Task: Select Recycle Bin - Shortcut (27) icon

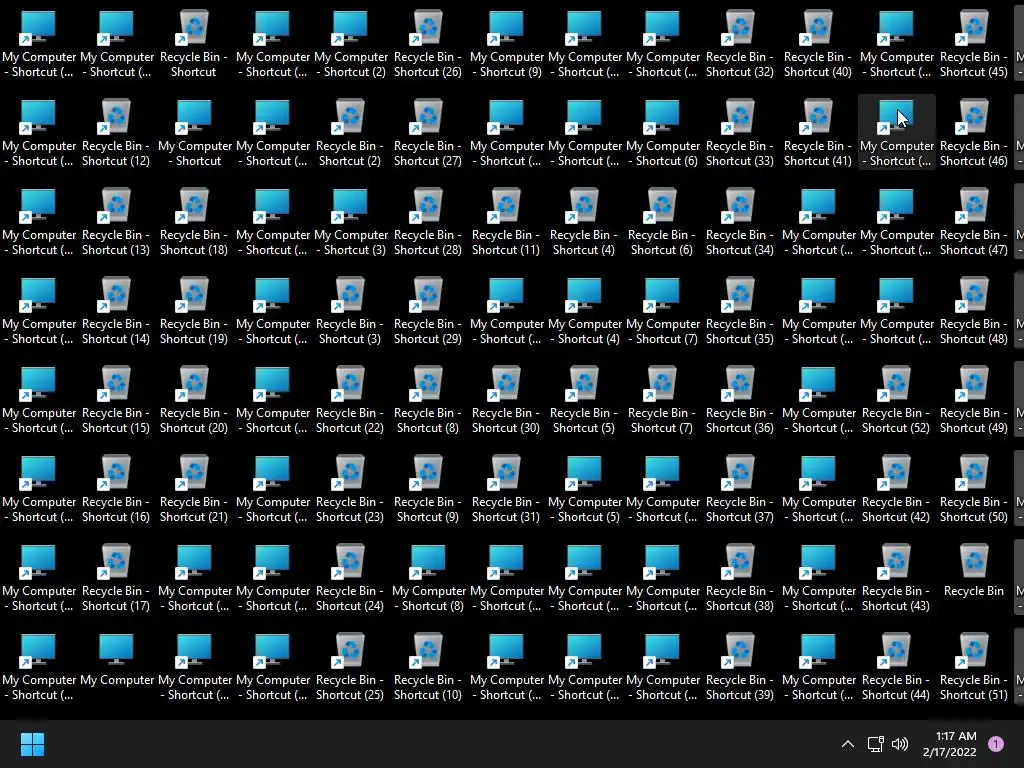Action: click(428, 132)
